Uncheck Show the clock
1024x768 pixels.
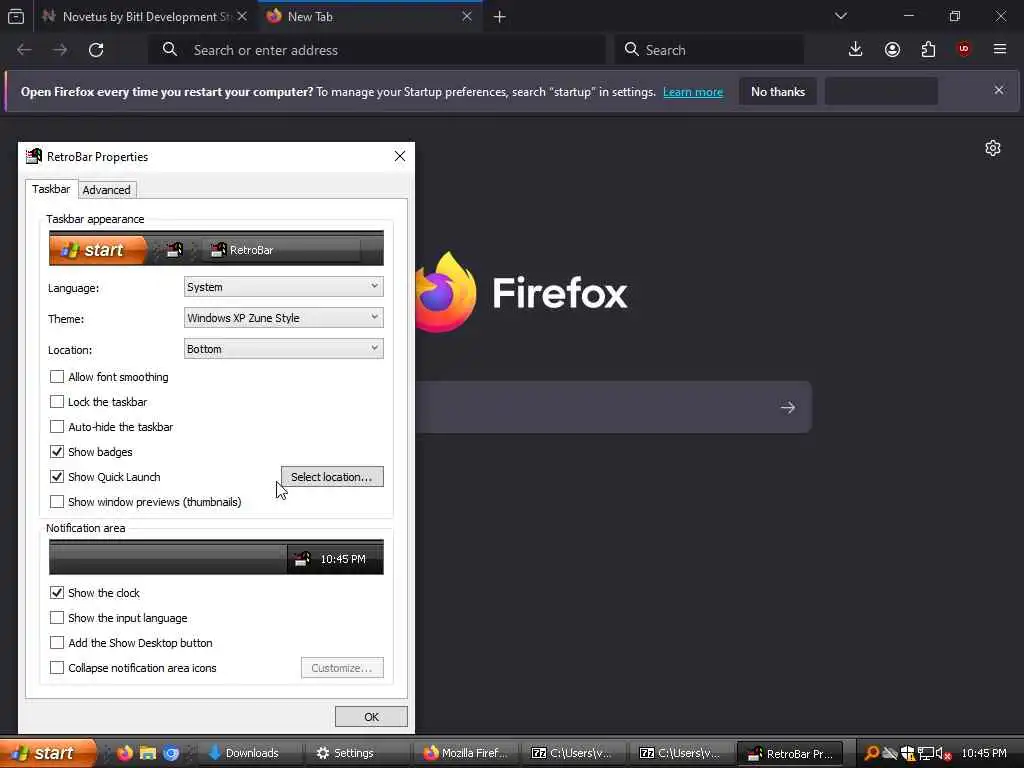[57, 593]
